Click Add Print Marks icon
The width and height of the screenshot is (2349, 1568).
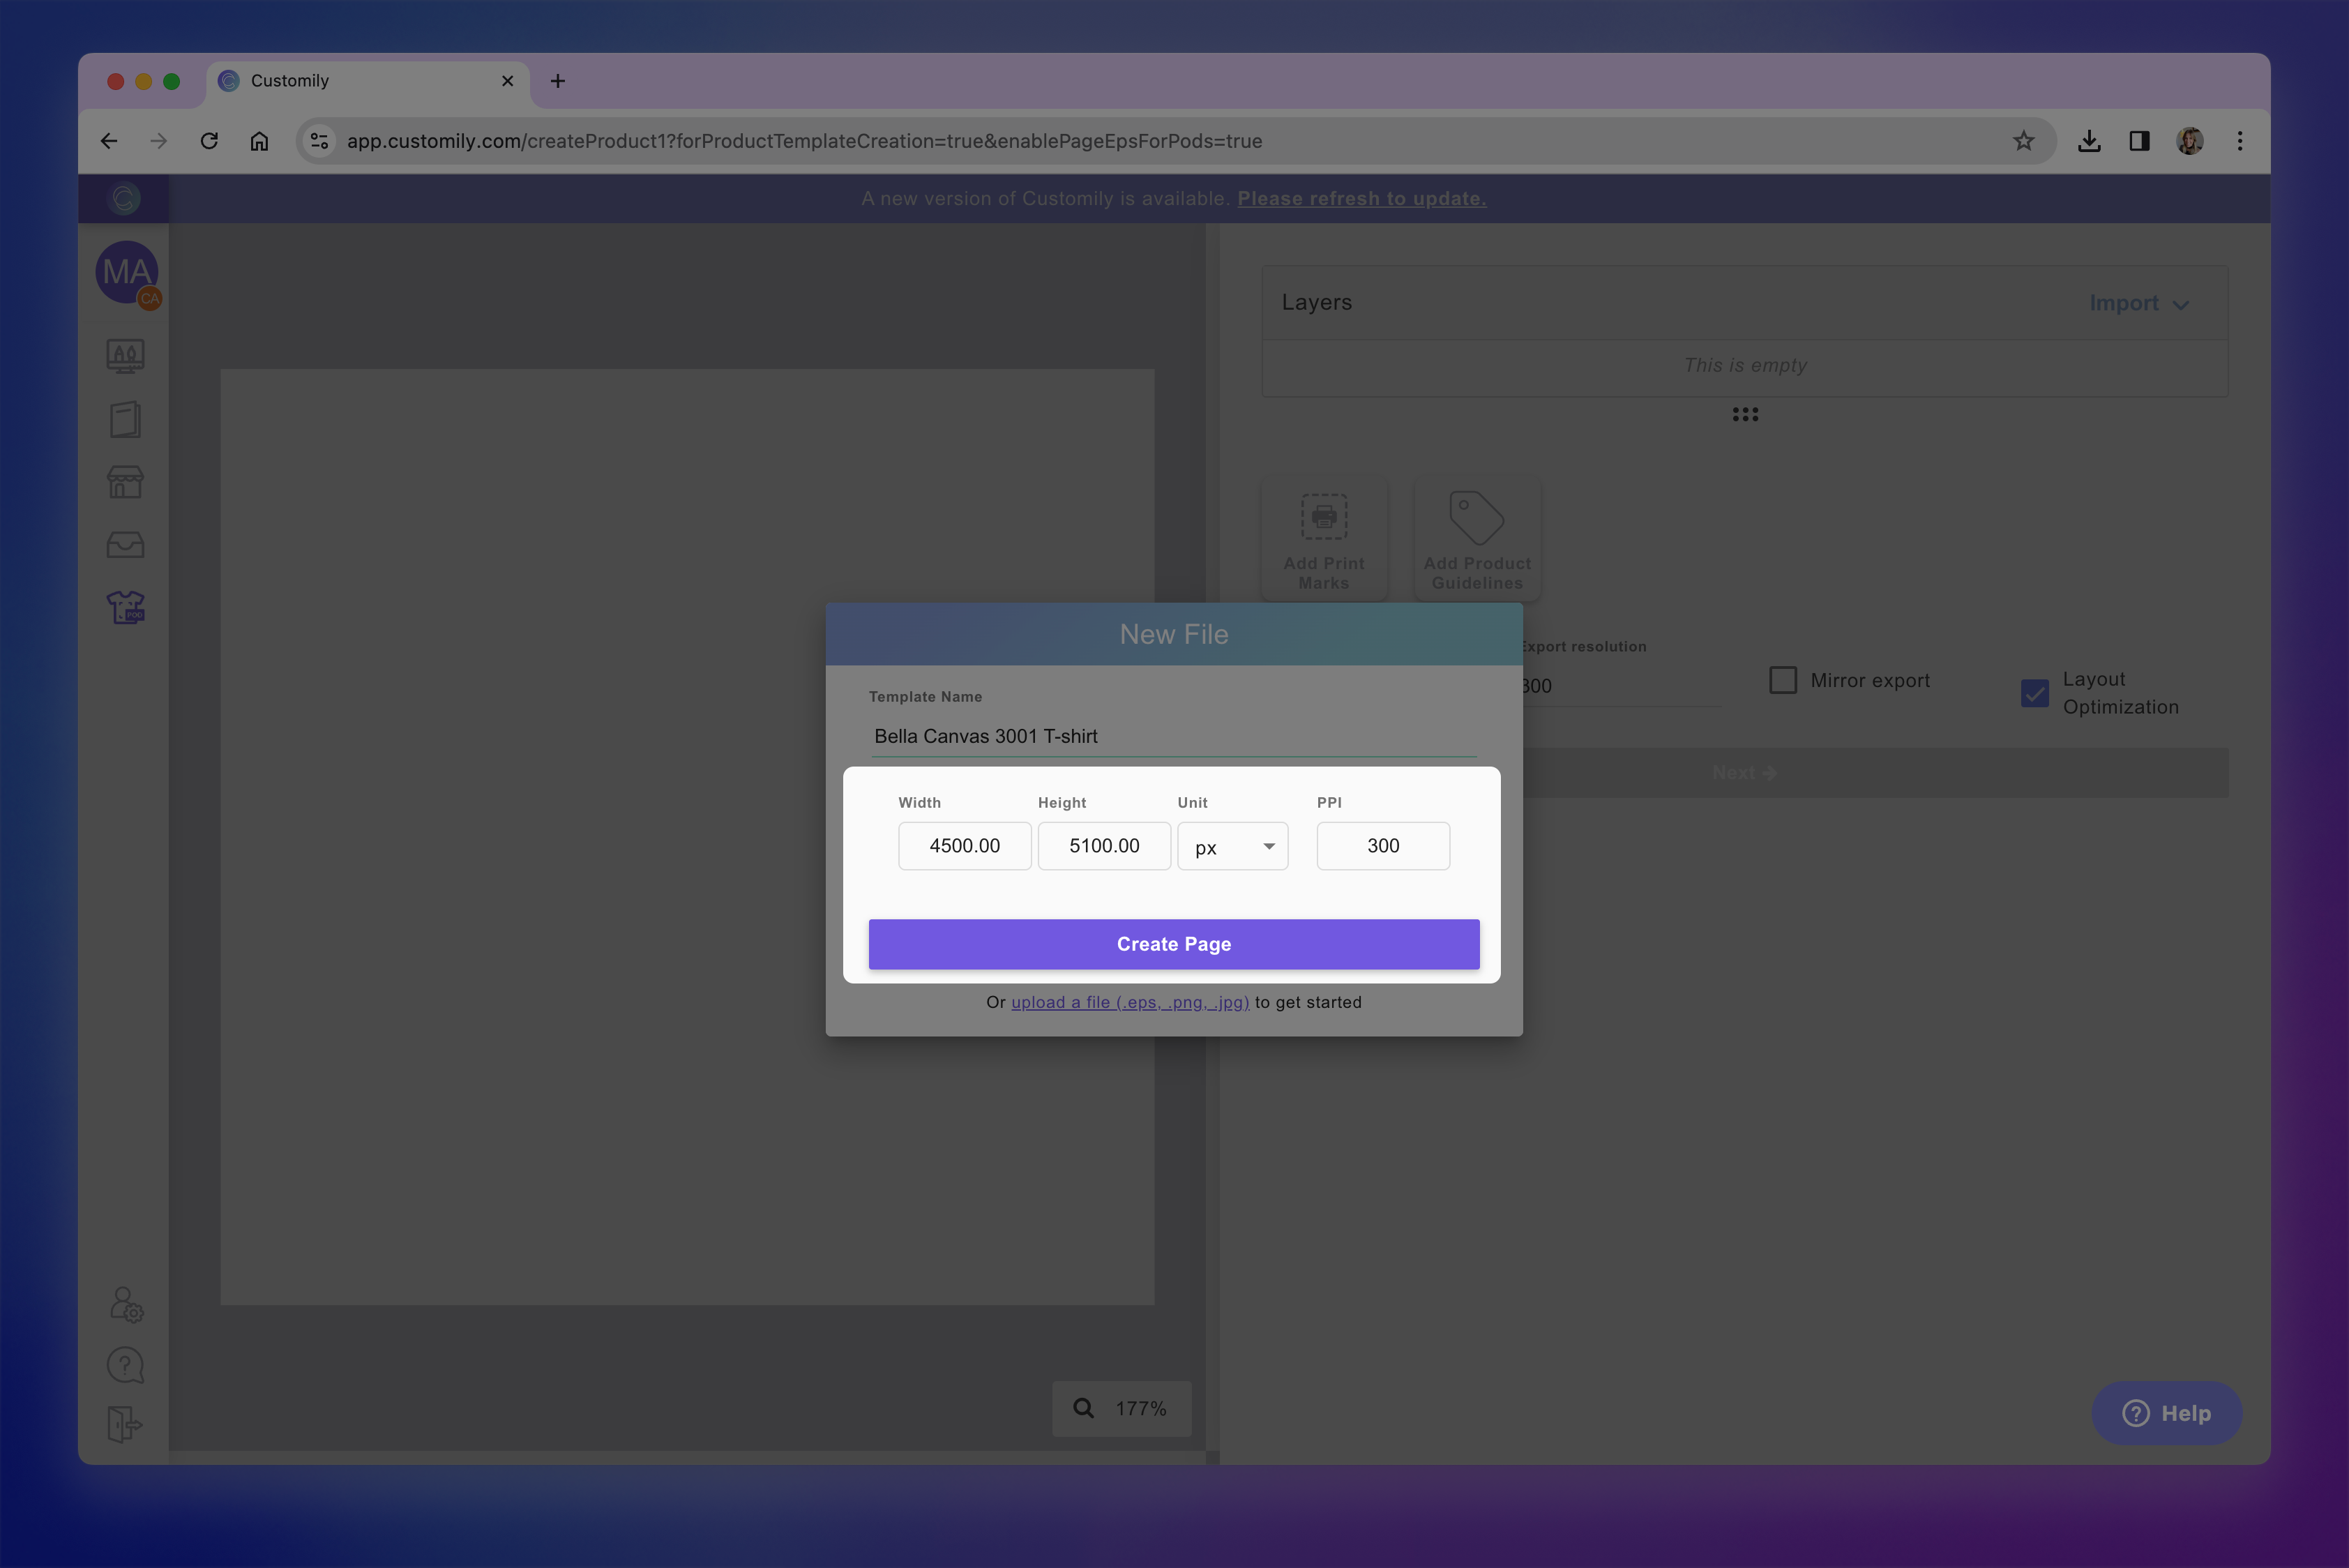[x=1323, y=518]
